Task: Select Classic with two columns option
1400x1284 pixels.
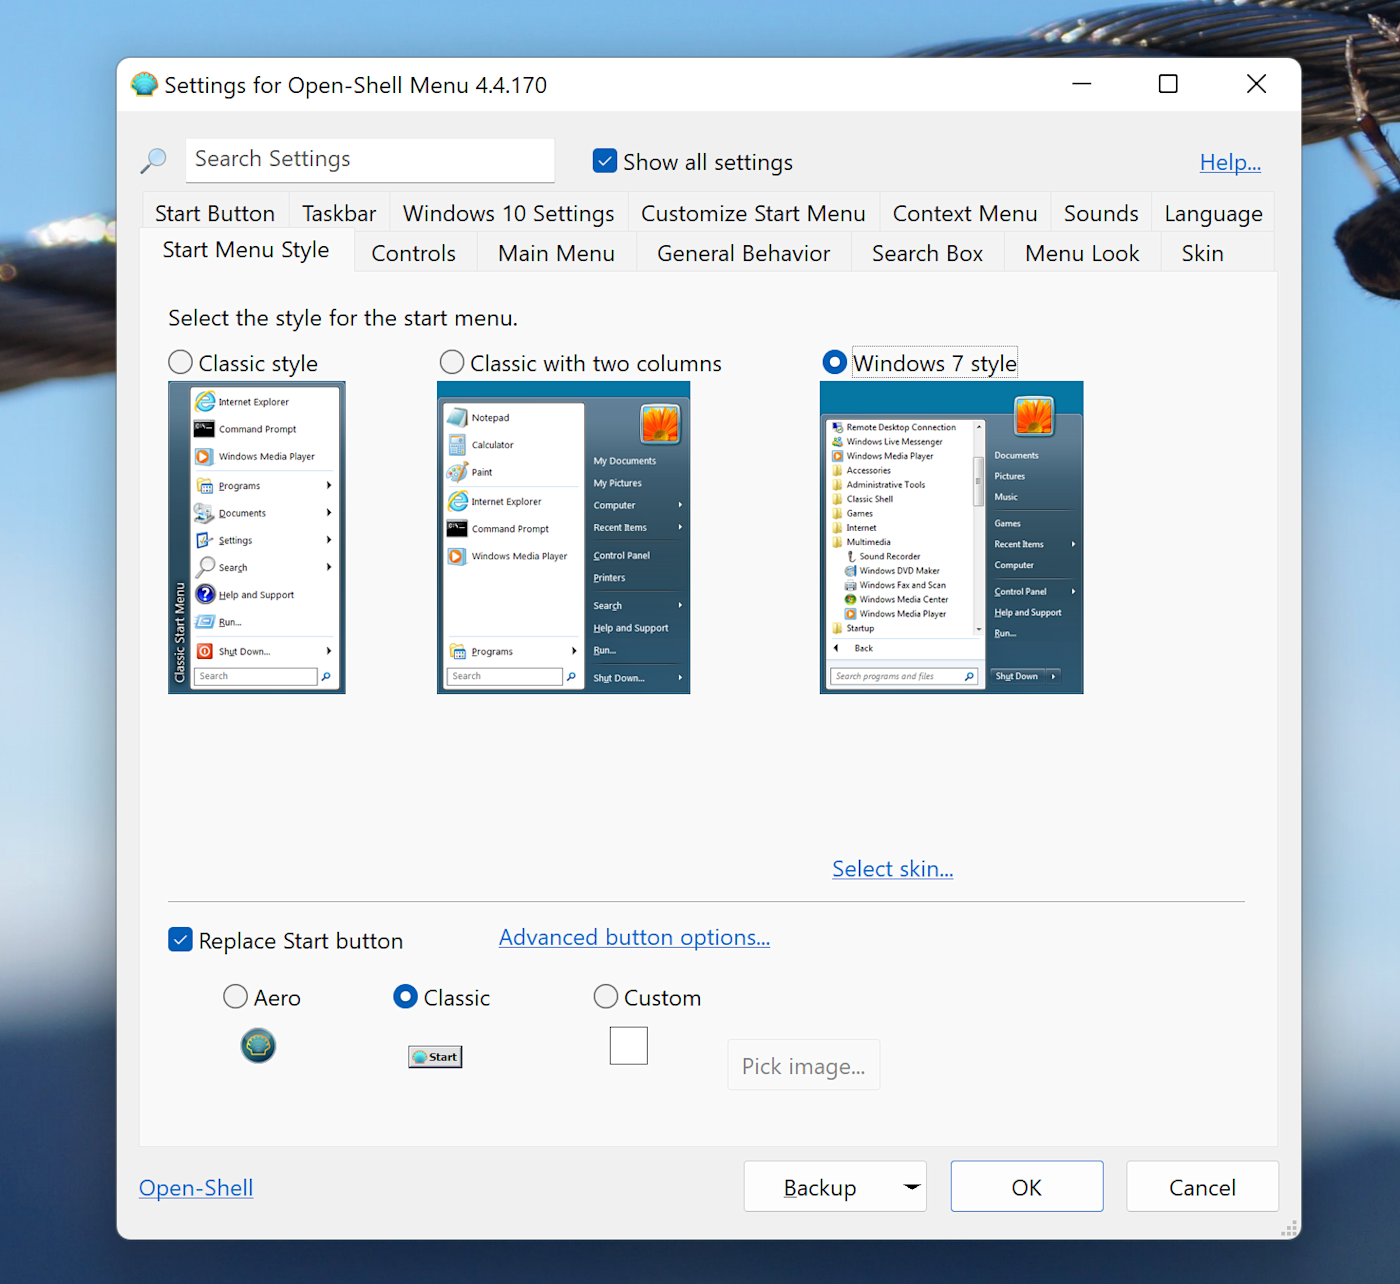Action: click(452, 362)
